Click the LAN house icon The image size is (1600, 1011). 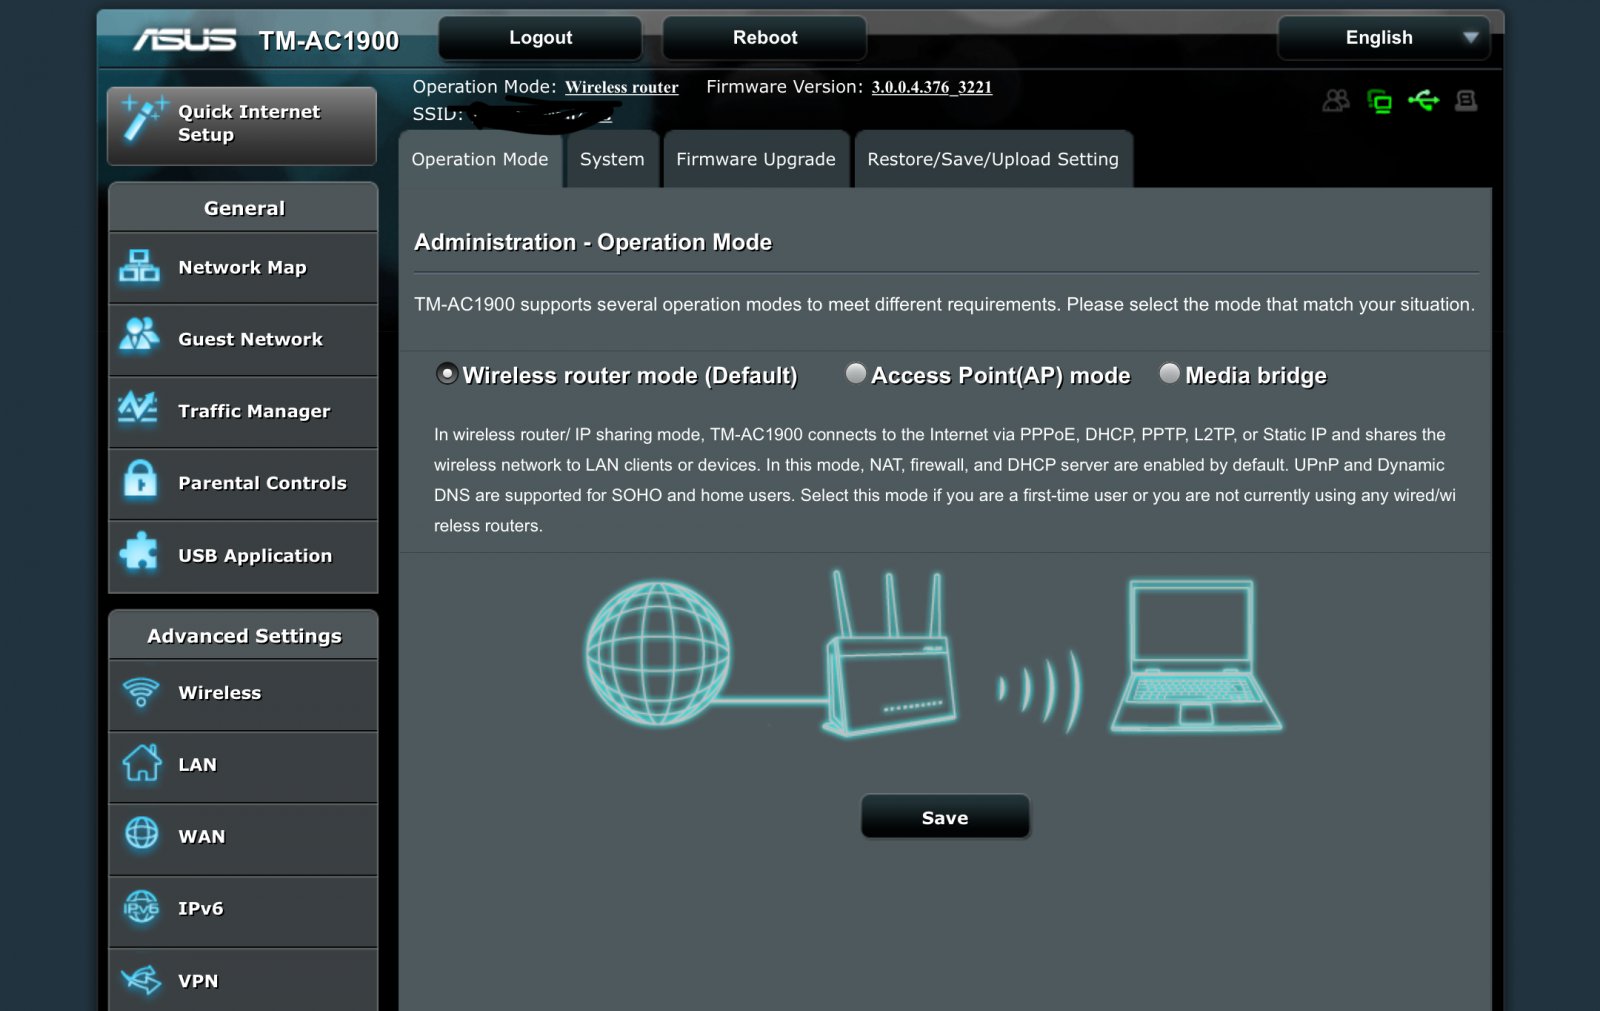click(141, 763)
